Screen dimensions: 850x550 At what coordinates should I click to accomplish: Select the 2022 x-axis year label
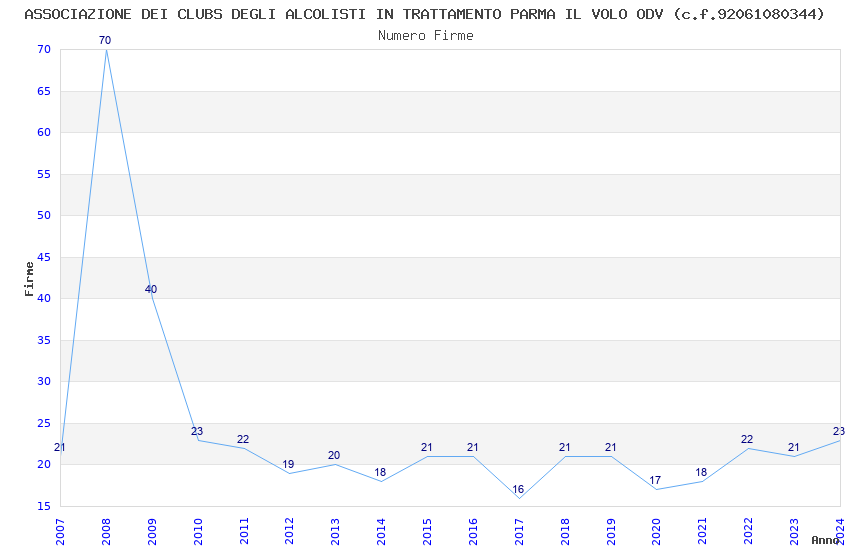749,532
